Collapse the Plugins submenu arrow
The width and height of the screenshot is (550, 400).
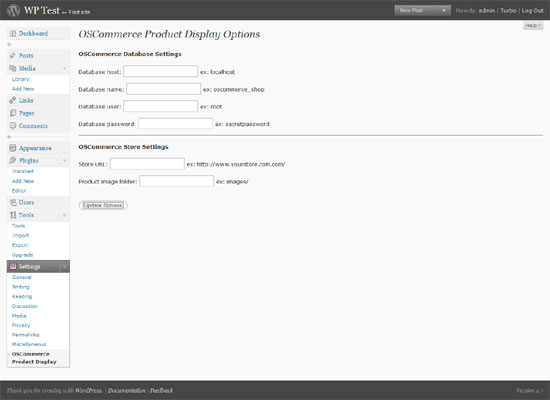click(x=65, y=161)
